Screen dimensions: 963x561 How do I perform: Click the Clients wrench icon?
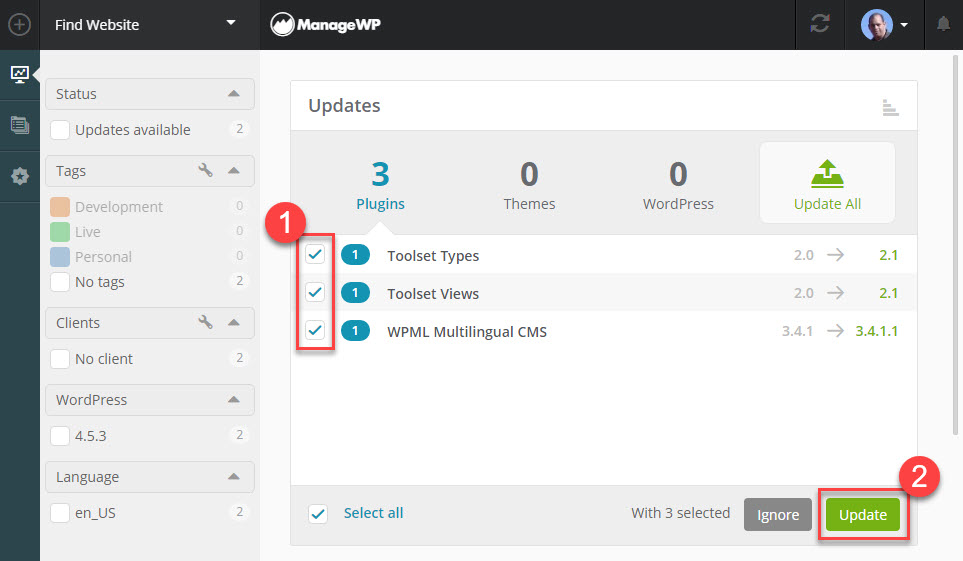pos(206,323)
